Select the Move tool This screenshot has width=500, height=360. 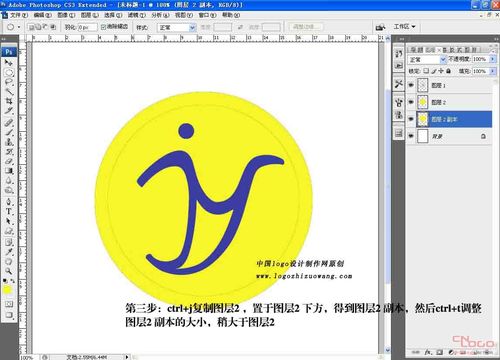(9, 62)
